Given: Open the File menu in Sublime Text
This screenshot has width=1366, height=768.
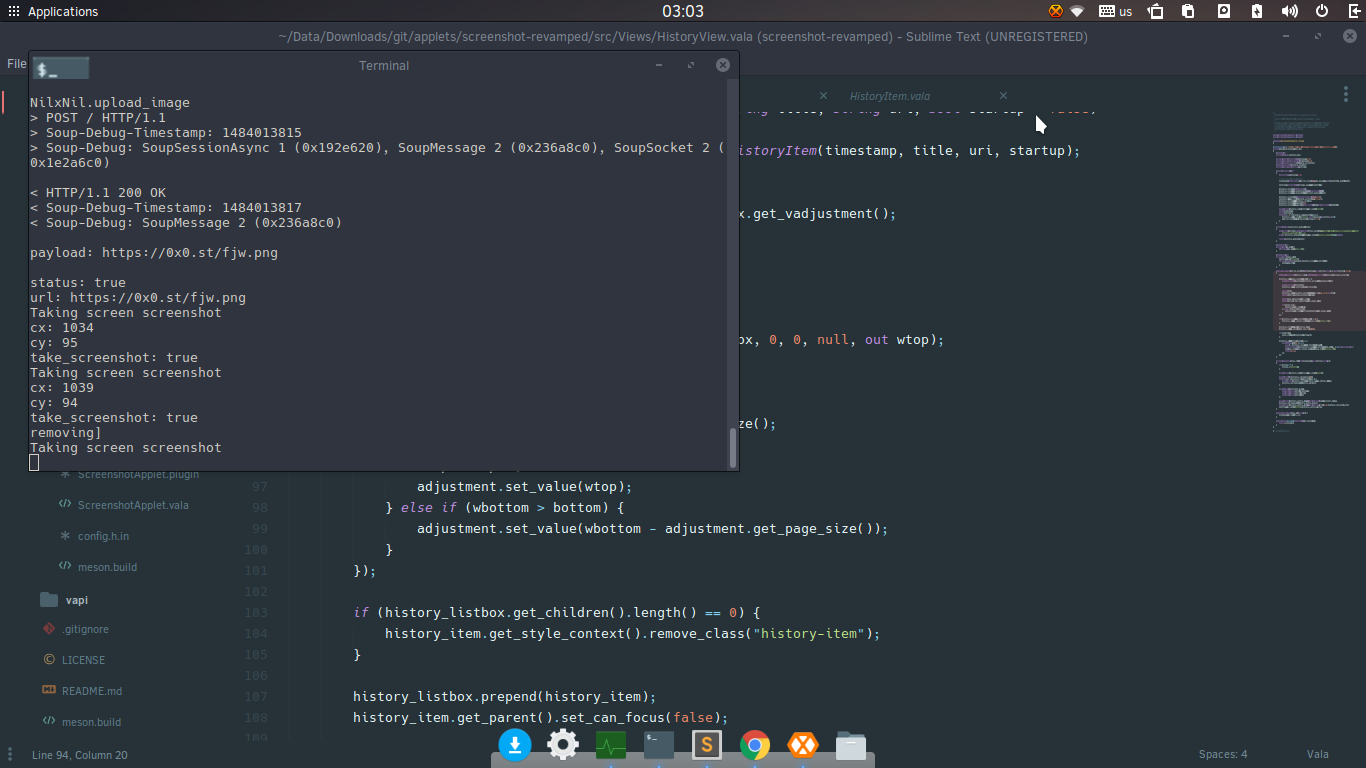Looking at the screenshot, I should tap(16, 63).
